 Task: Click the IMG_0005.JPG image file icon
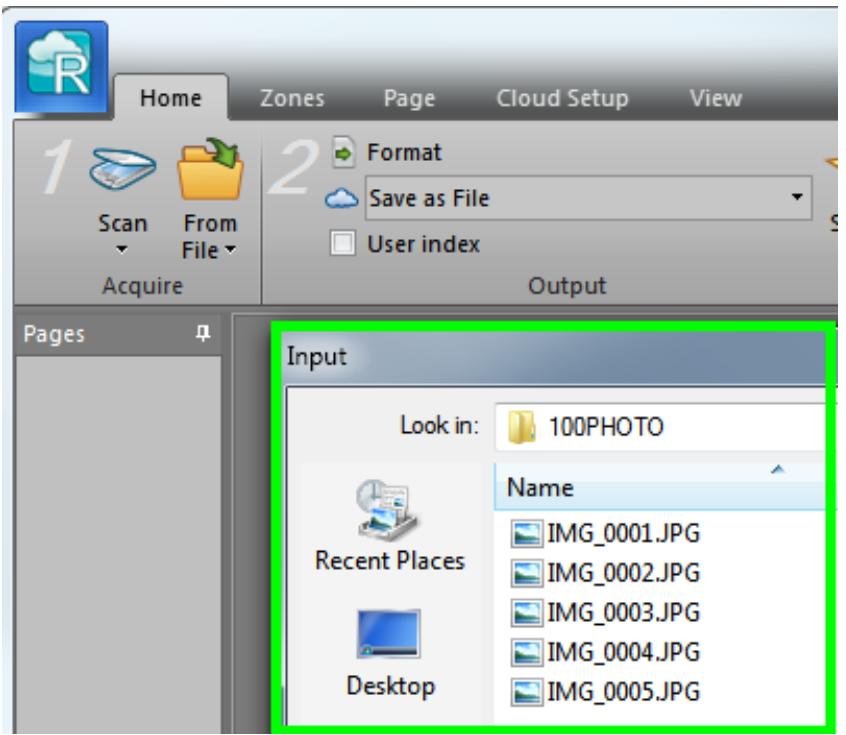coord(526,692)
